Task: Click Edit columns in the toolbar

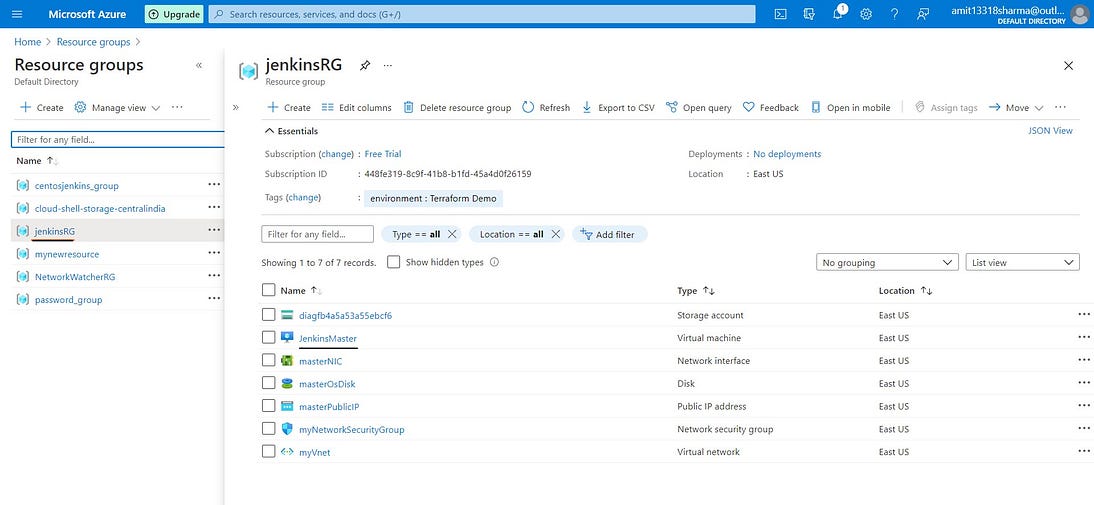Action: pyautogui.click(x=357, y=107)
